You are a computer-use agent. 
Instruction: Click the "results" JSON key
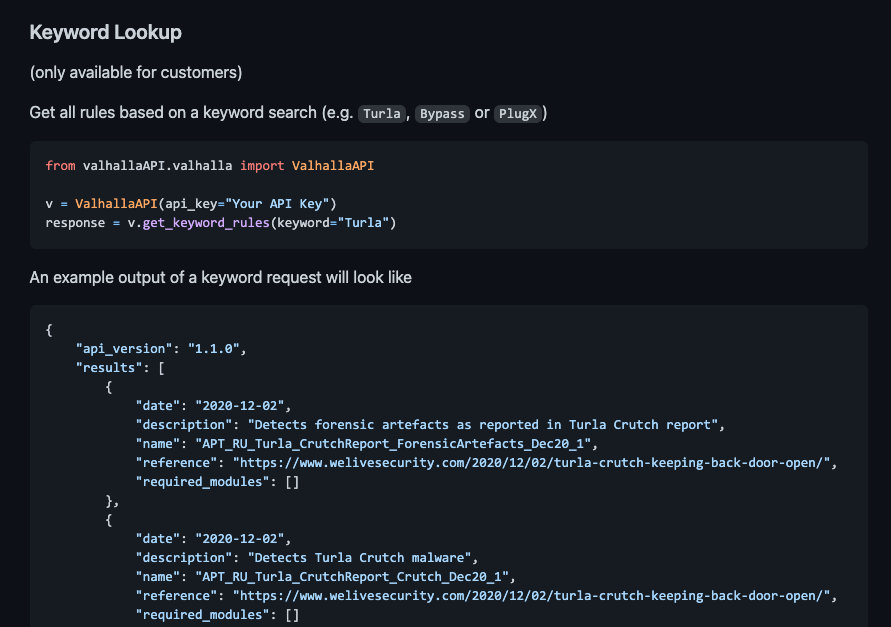105,367
